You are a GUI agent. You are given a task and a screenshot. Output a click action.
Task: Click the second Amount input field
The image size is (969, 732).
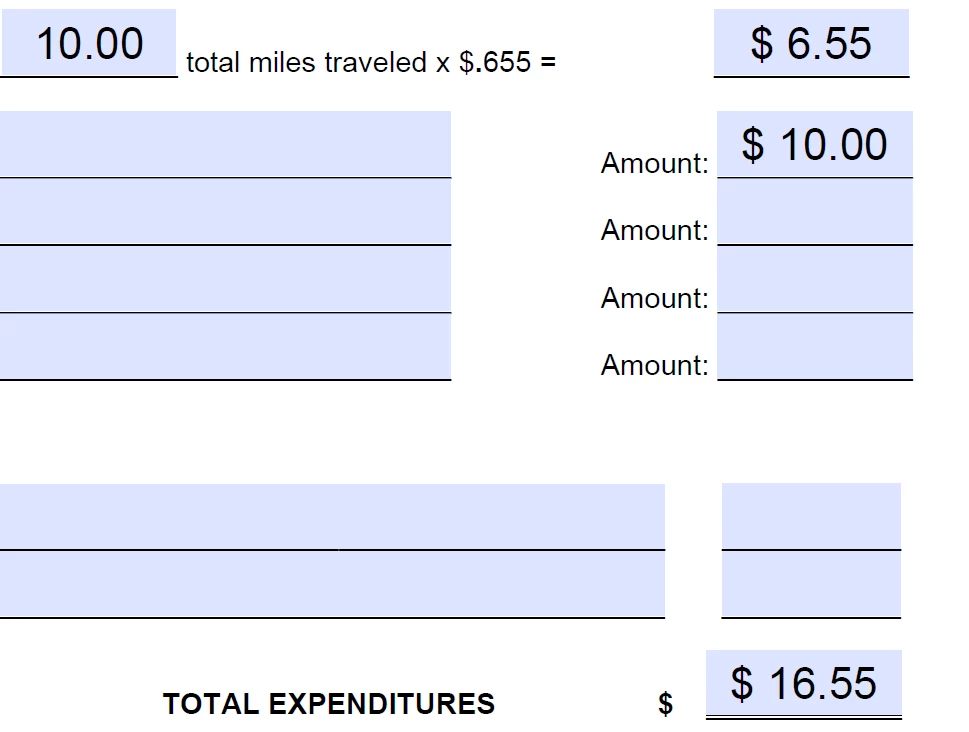(815, 211)
